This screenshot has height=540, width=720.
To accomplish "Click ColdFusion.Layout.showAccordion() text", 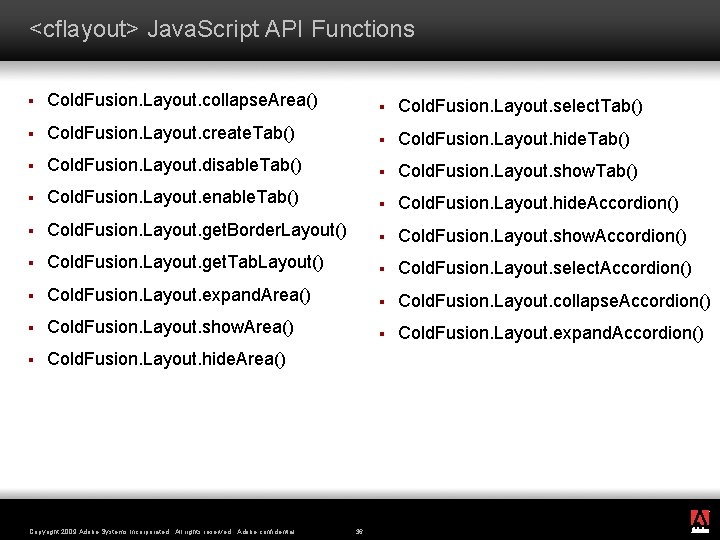I will click(x=542, y=236).
